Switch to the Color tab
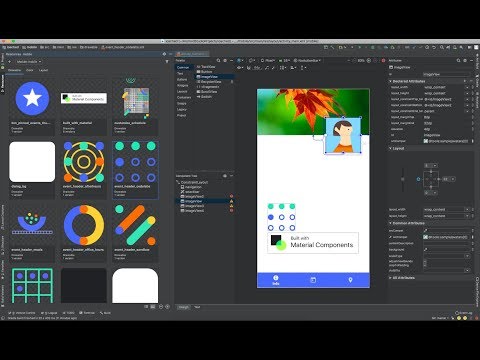This screenshot has width=480, height=360. point(30,70)
